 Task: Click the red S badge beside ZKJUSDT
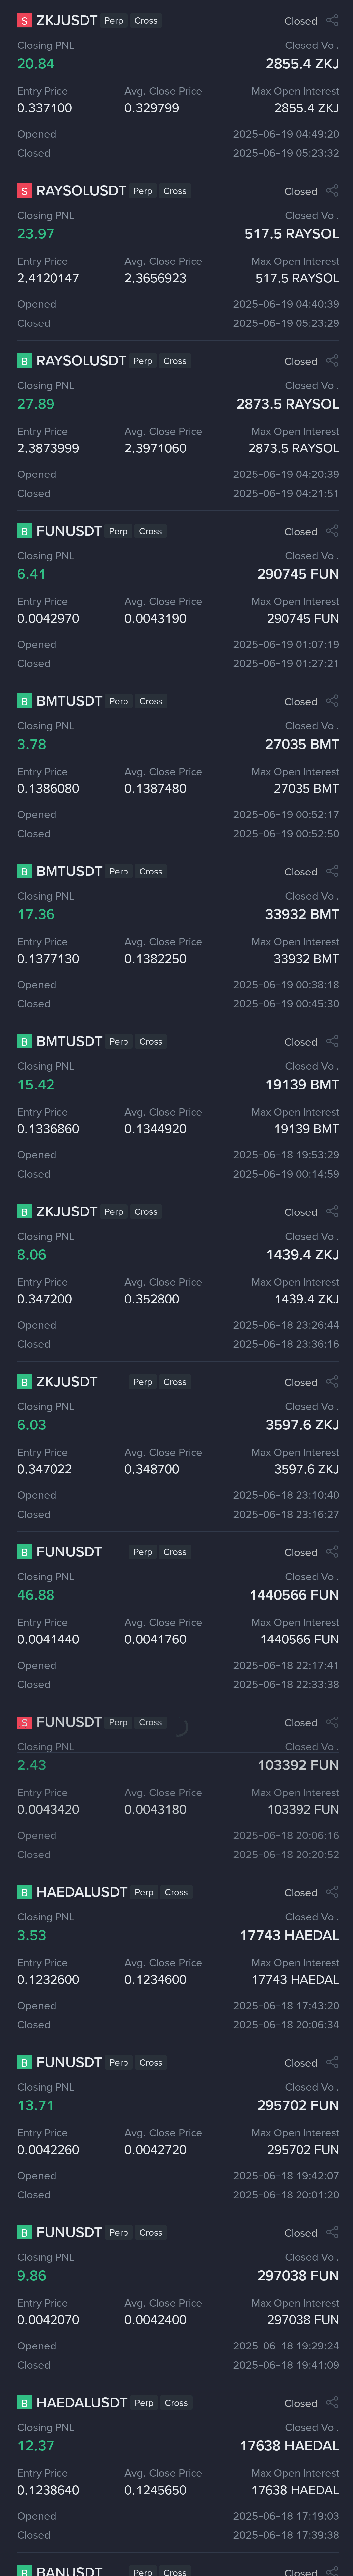(x=24, y=21)
